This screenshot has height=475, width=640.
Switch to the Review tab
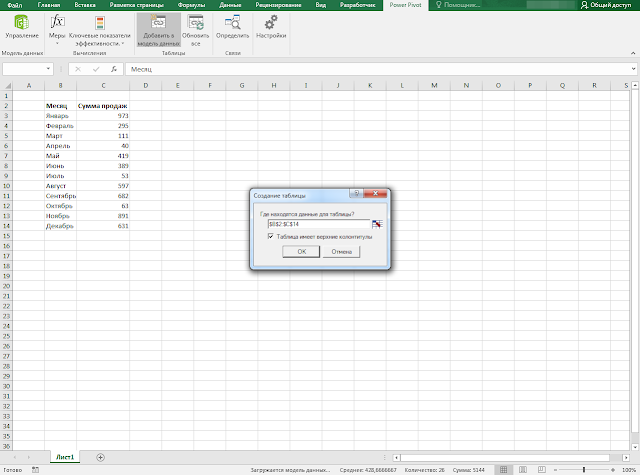pos(278,5)
